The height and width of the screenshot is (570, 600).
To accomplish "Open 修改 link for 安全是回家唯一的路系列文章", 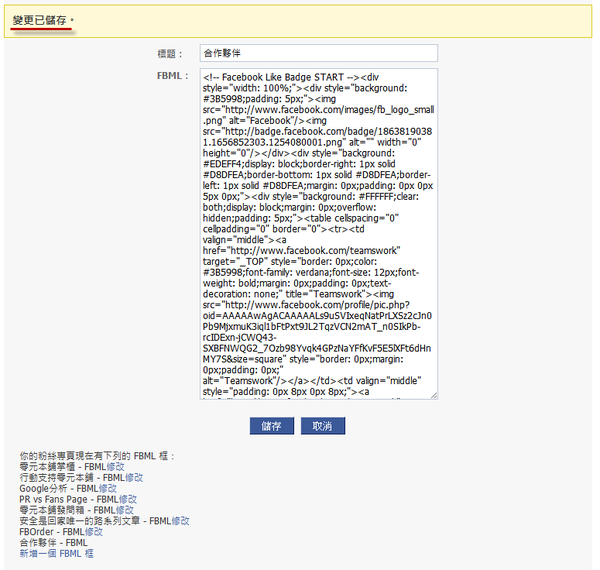I will point(180,521).
